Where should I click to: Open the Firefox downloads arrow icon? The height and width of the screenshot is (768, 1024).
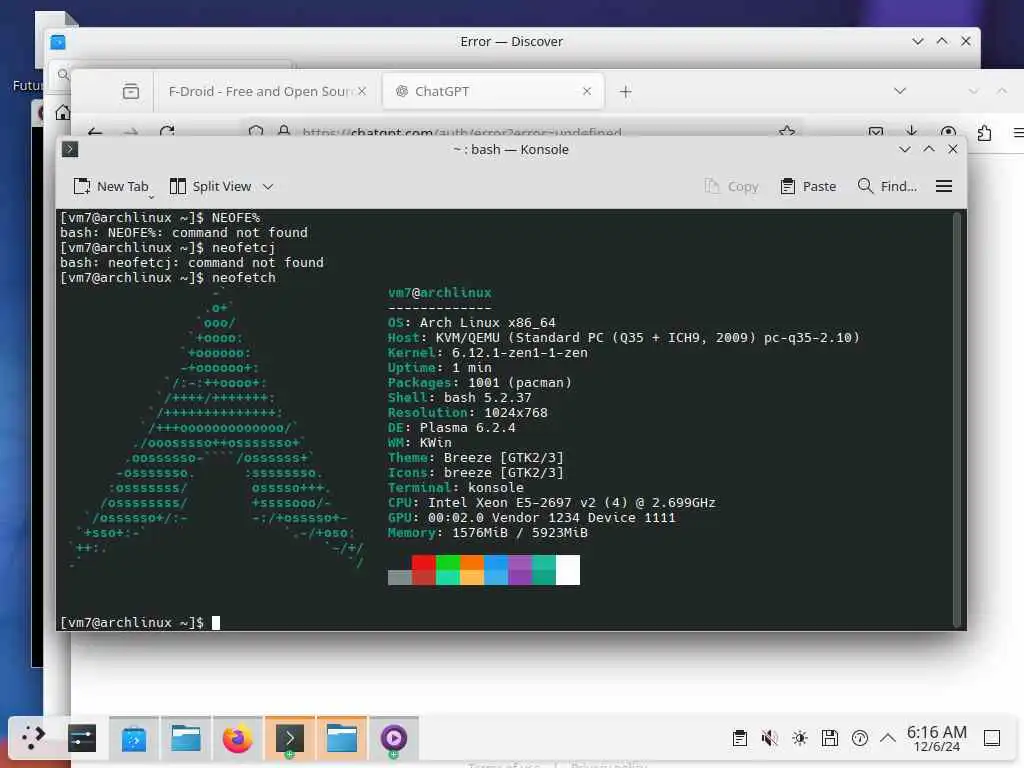(912, 131)
